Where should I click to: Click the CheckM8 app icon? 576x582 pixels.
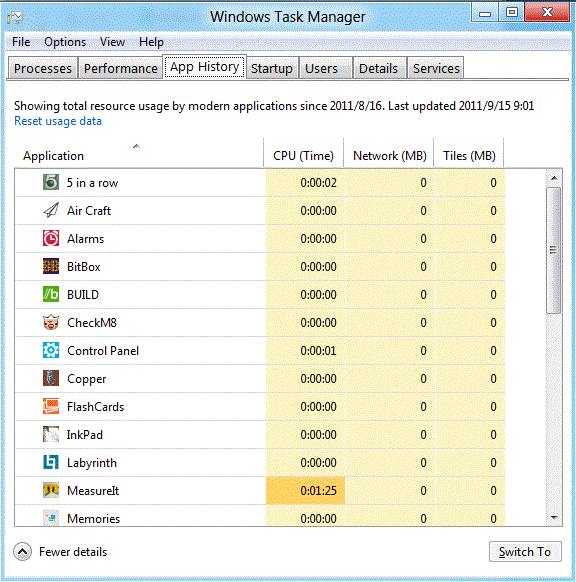[51, 322]
